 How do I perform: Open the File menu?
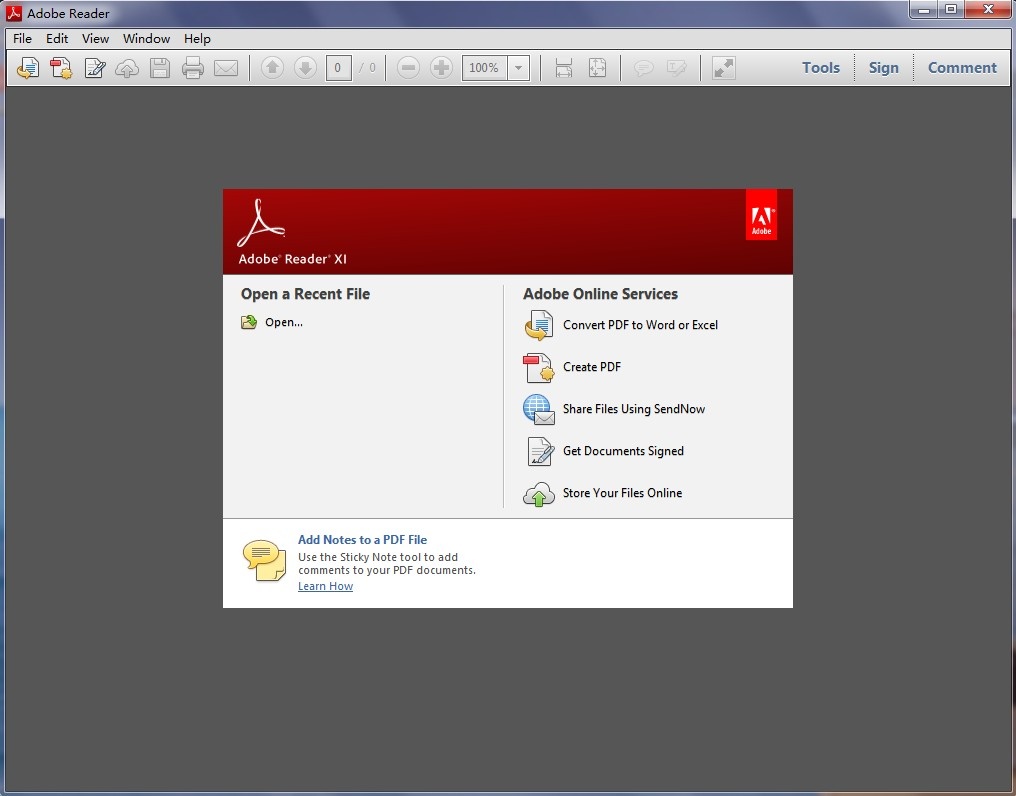tap(21, 38)
